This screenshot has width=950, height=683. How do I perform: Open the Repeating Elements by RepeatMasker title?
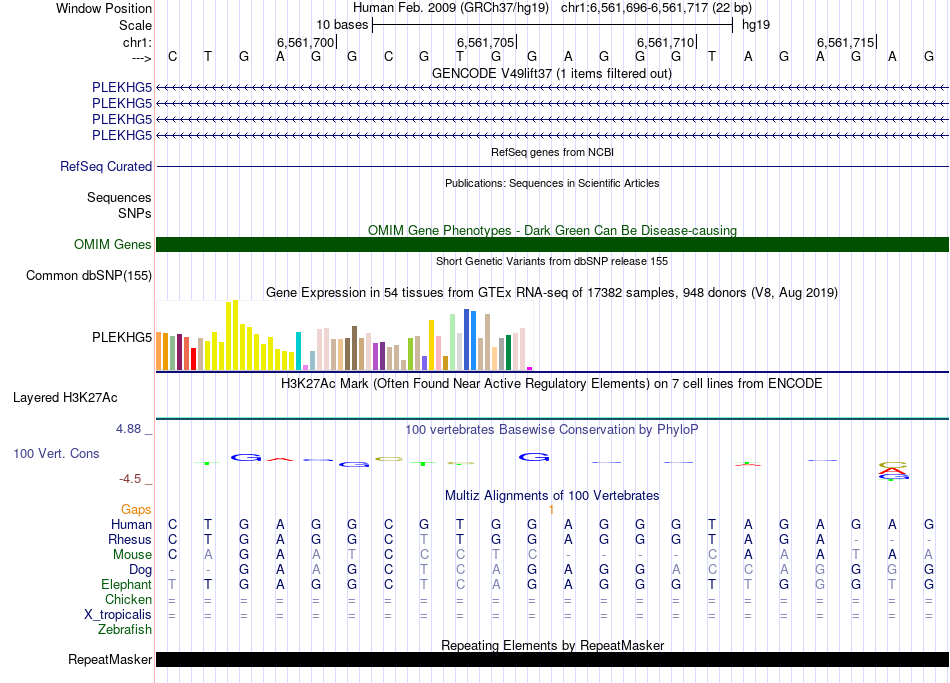pyautogui.click(x=552, y=645)
